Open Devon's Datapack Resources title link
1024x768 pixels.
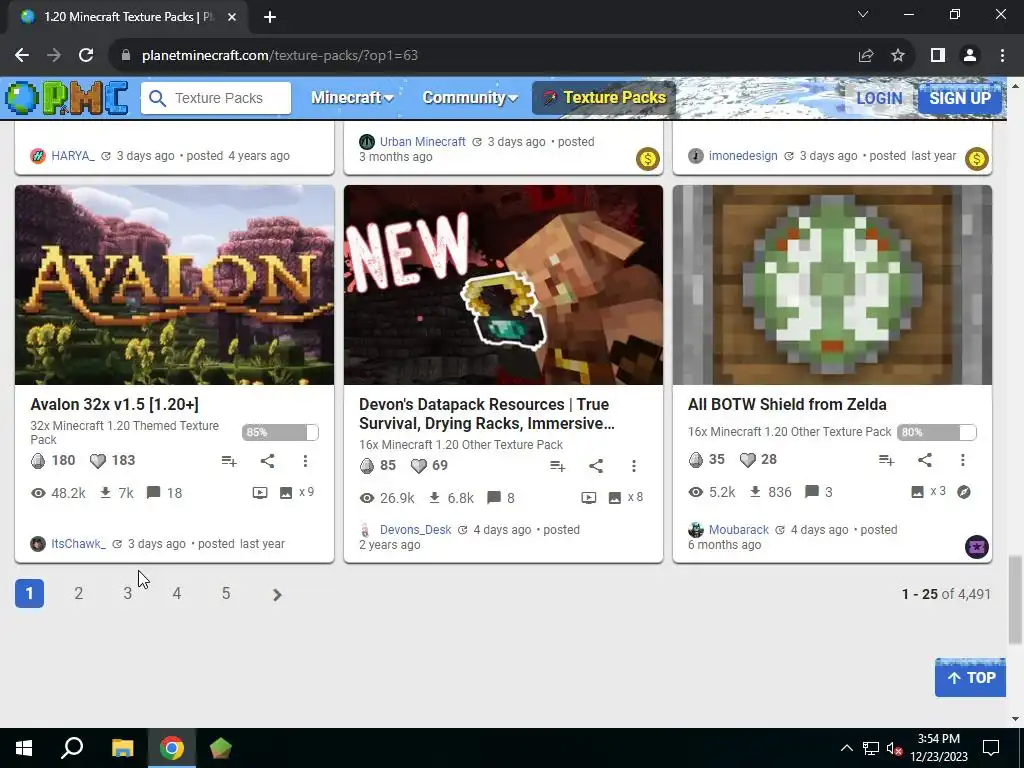487,414
